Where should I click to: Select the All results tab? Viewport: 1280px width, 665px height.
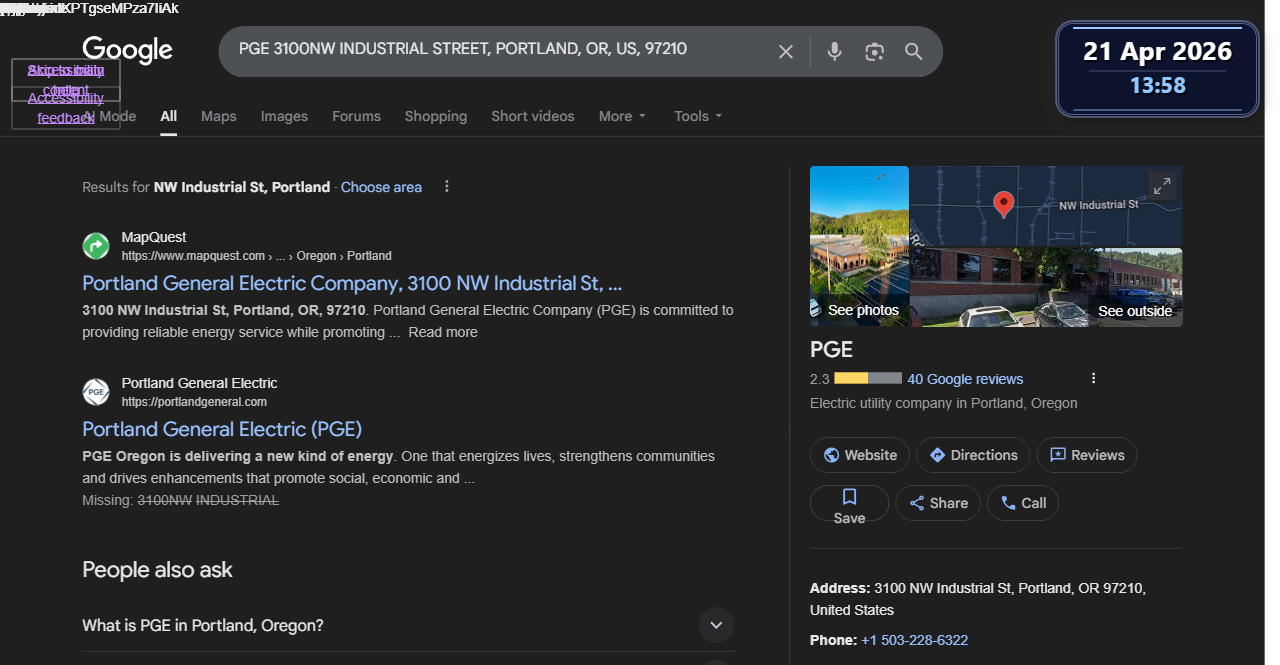(169, 116)
